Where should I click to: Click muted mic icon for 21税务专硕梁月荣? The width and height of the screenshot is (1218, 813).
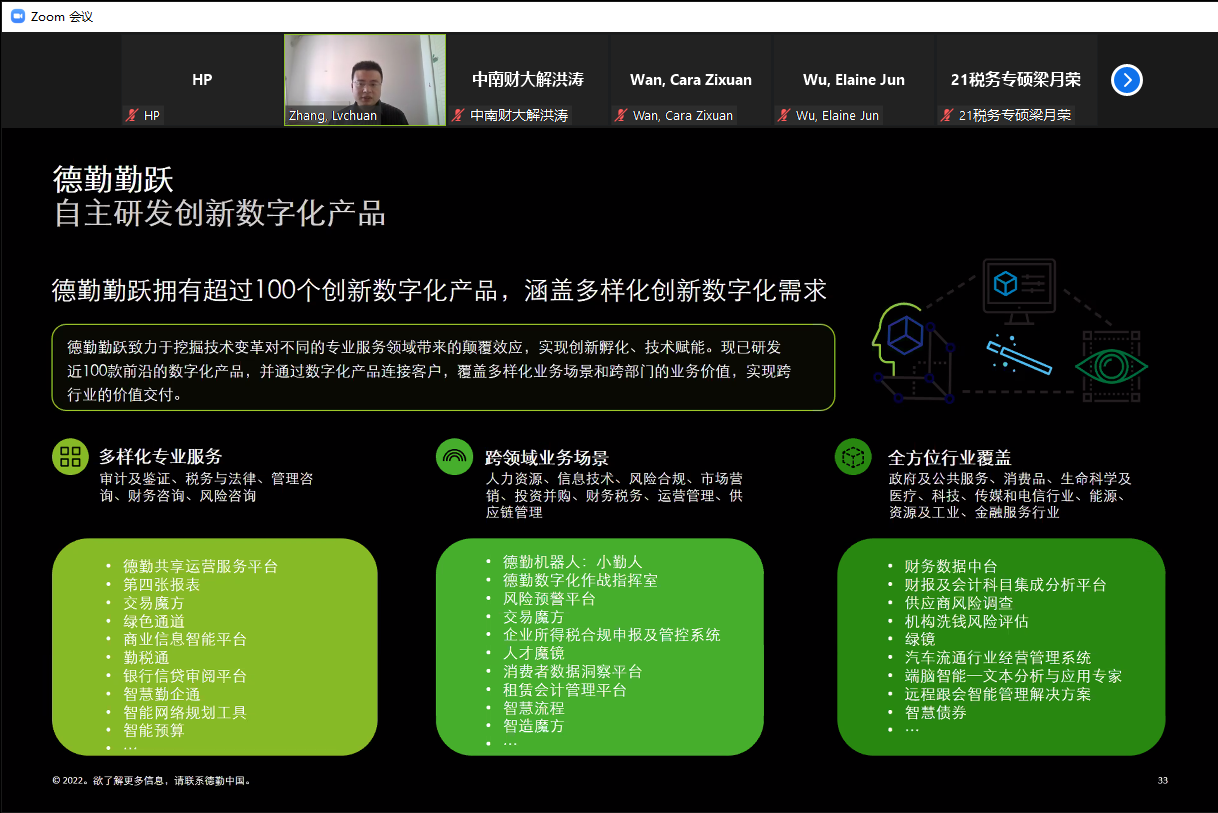coord(946,116)
